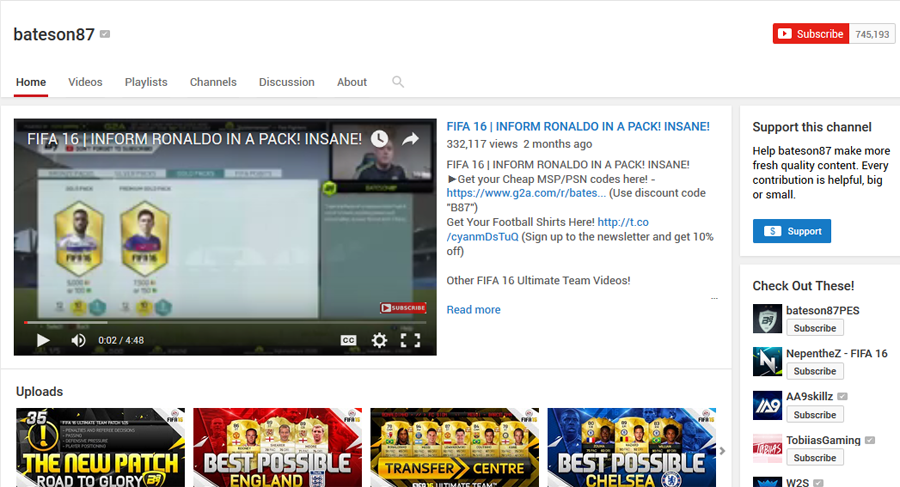Click the Subscribe watermark overlay in video
900x487 pixels.
tap(403, 308)
